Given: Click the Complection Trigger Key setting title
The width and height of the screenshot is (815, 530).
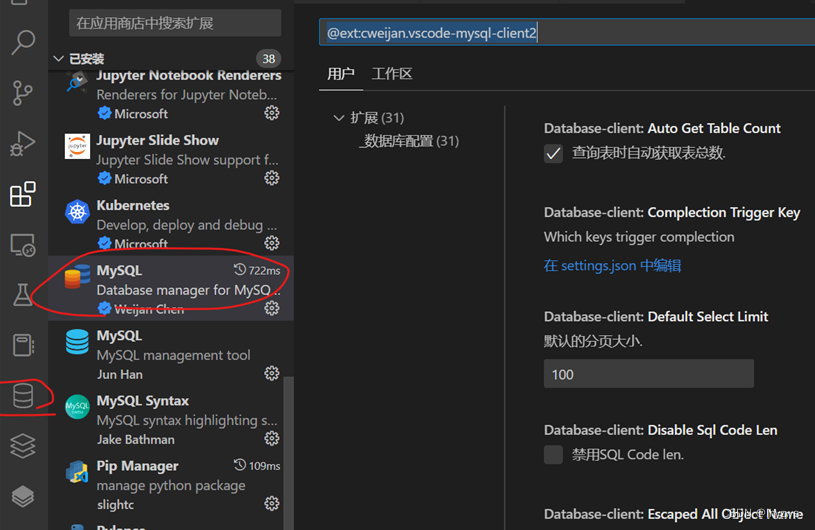Looking at the screenshot, I should click(x=672, y=213).
